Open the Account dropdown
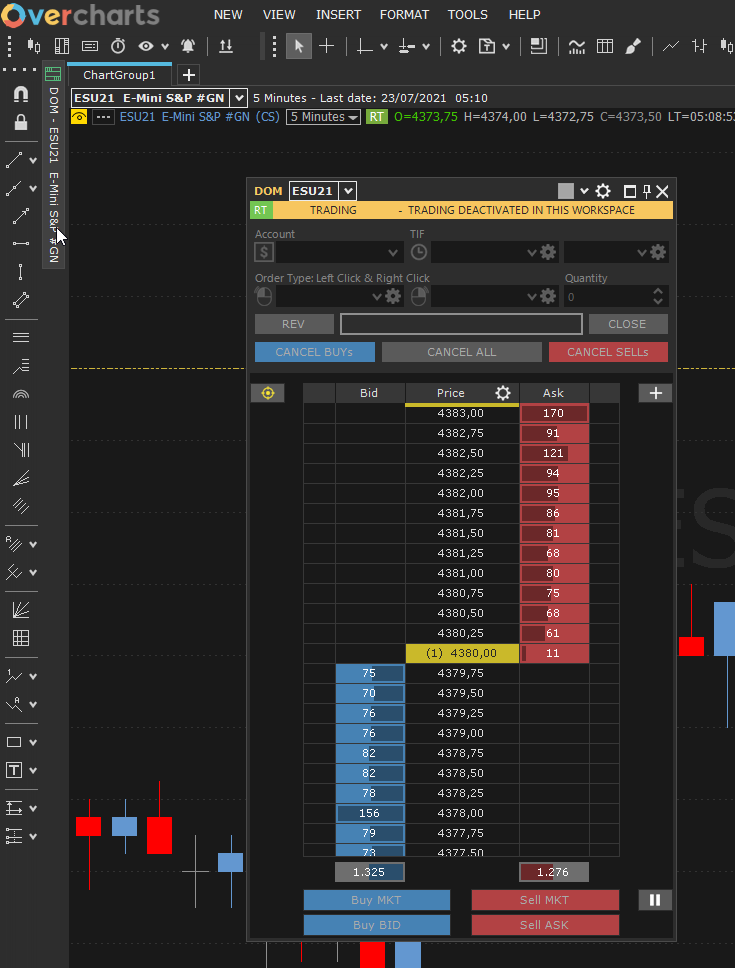 (x=339, y=252)
